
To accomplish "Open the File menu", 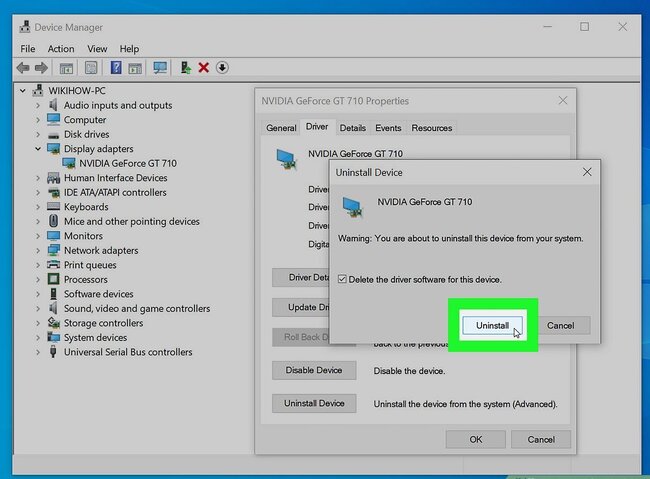I will [x=28, y=49].
